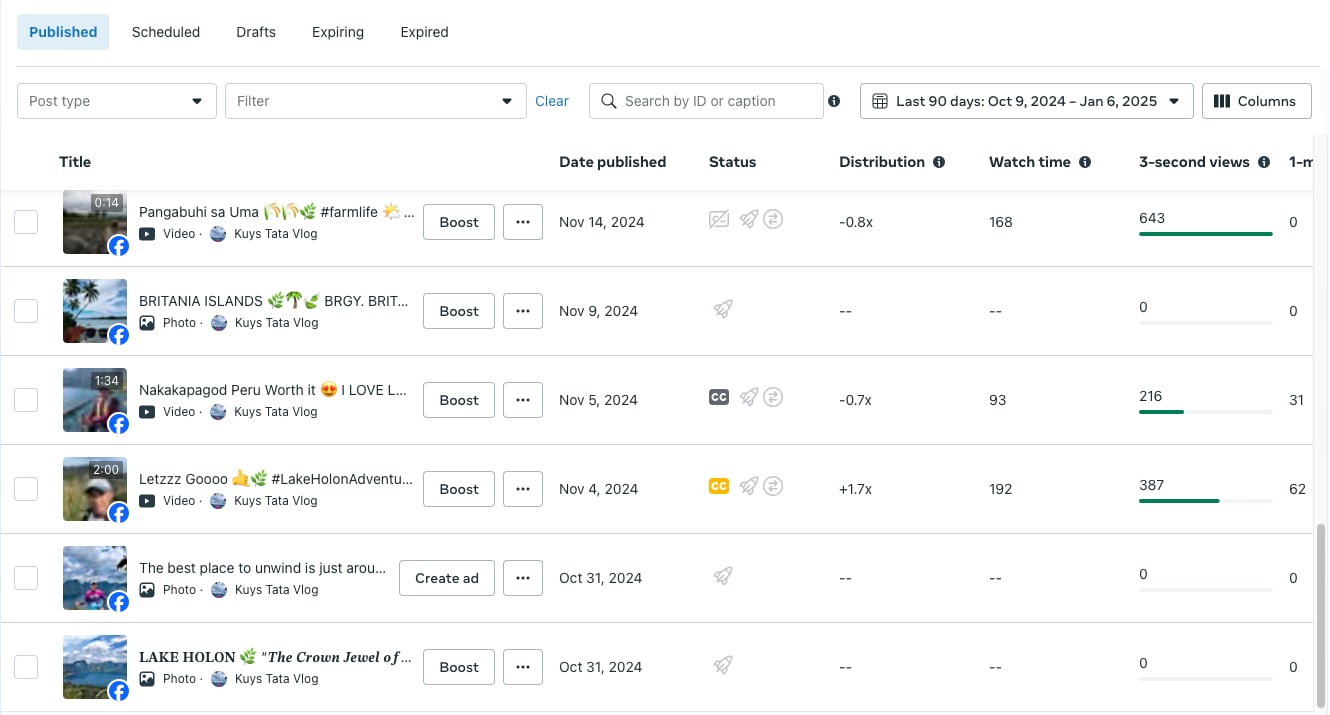Tick the BRITANIA ISLANDS photo checkbox
The height and width of the screenshot is (715, 1330).
[26, 311]
